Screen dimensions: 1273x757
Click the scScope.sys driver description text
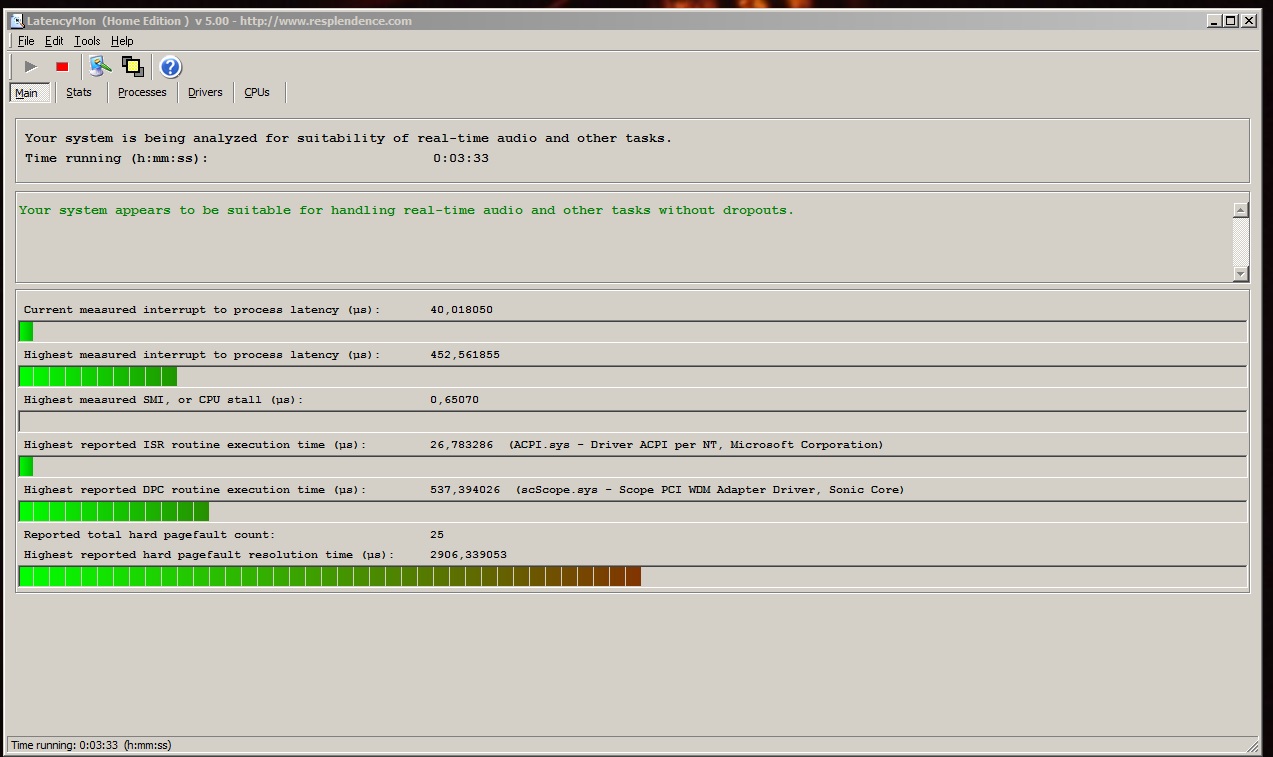tap(710, 490)
